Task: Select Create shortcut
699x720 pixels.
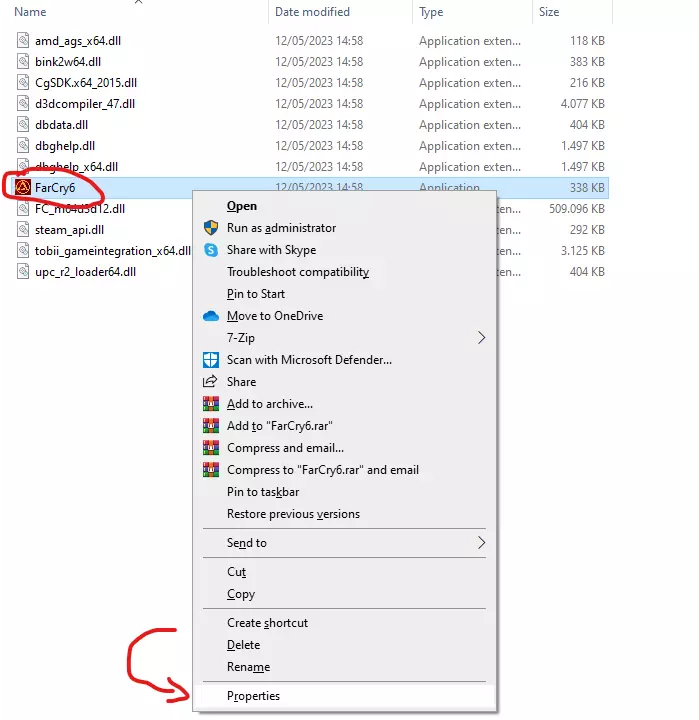Action: [x=344, y=623]
